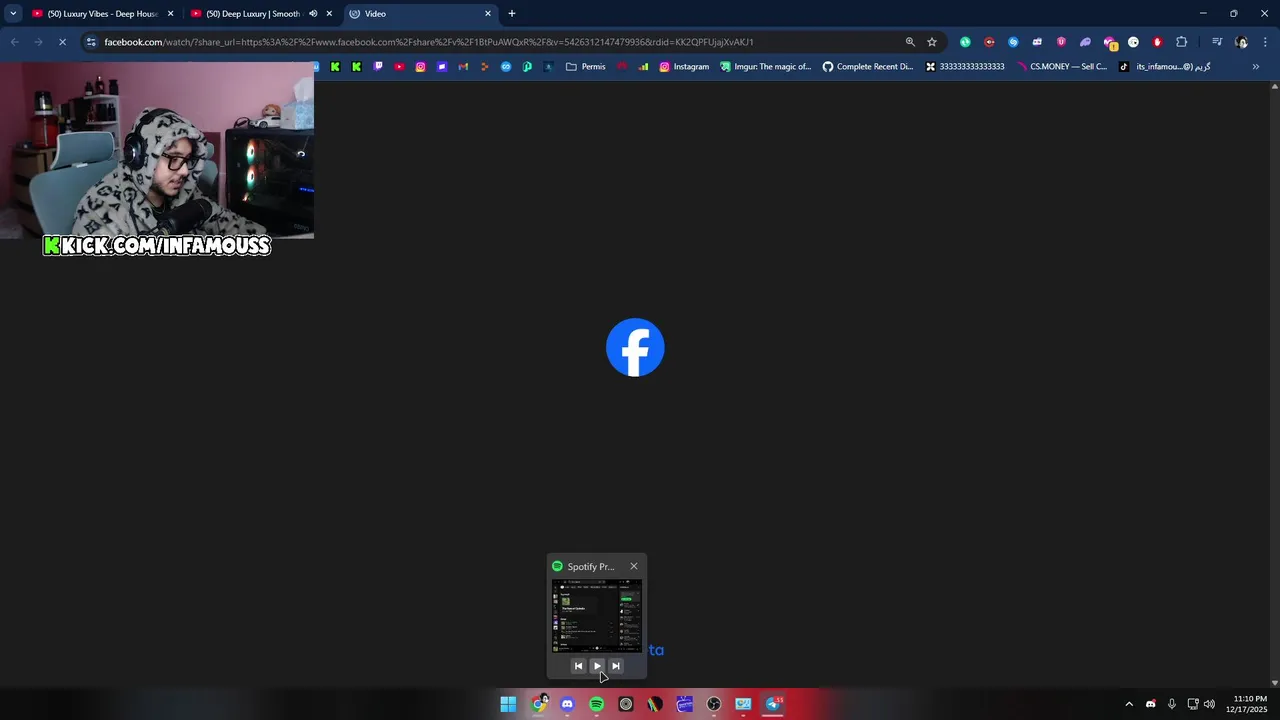
Task: Close the Spotify preview popup
Action: coord(633,566)
